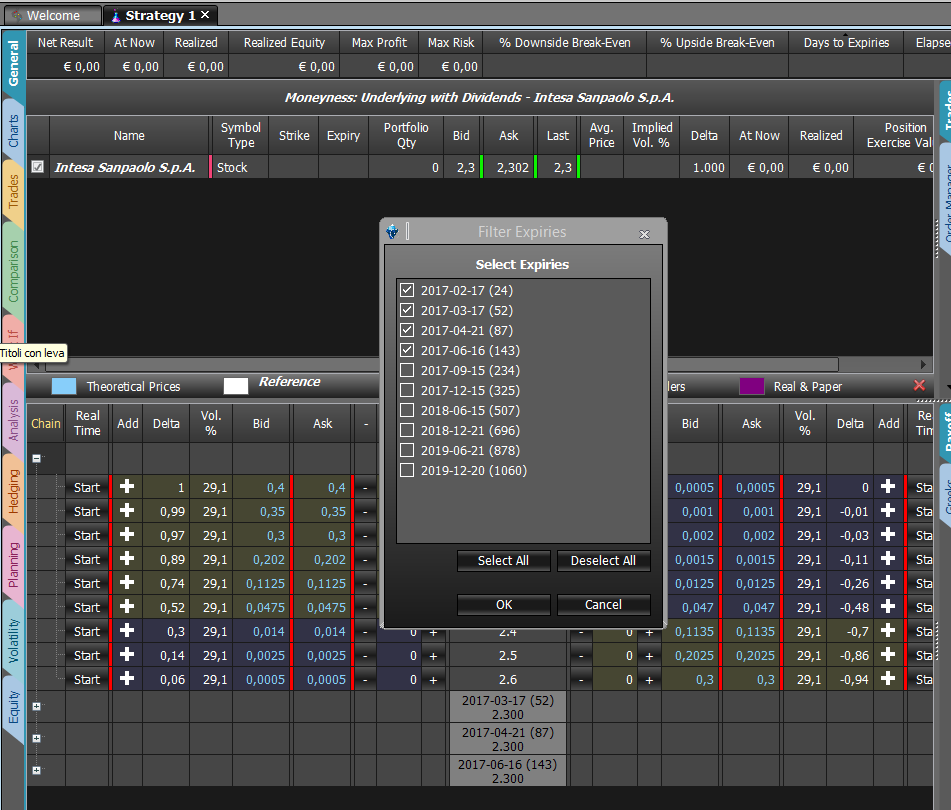Click the flask icon on the Strategy 1 tab
The width and height of the screenshot is (951, 810).
point(116,16)
